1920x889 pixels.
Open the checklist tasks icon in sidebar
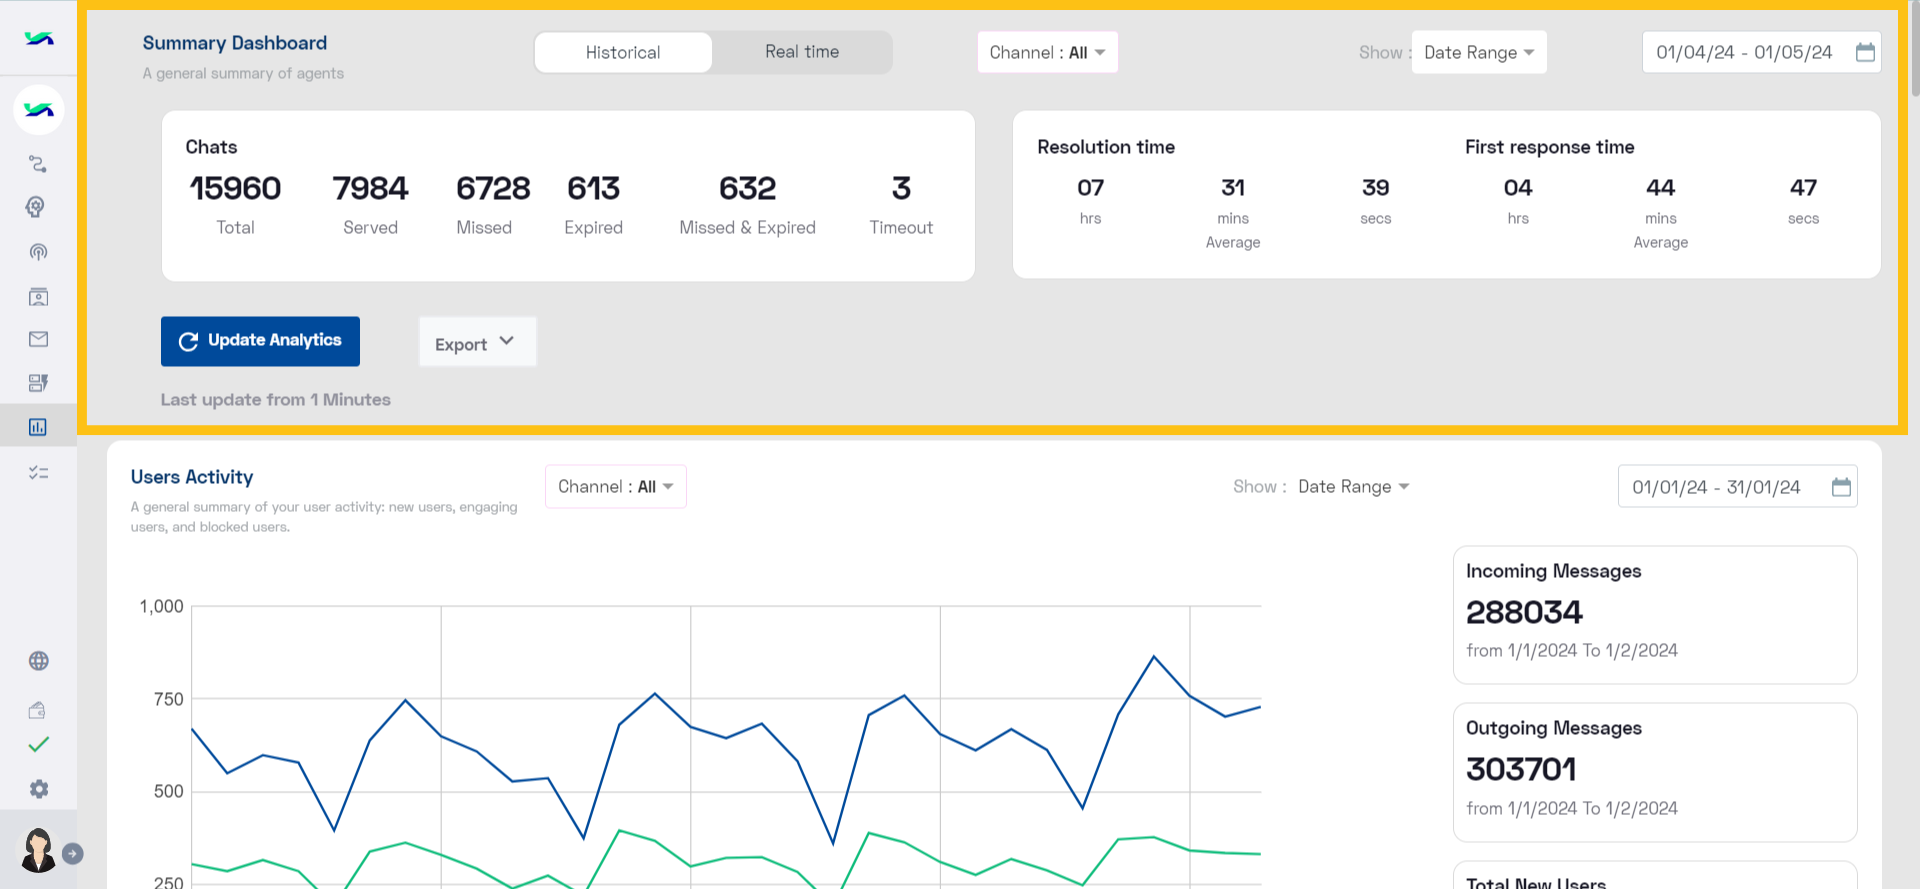38,472
